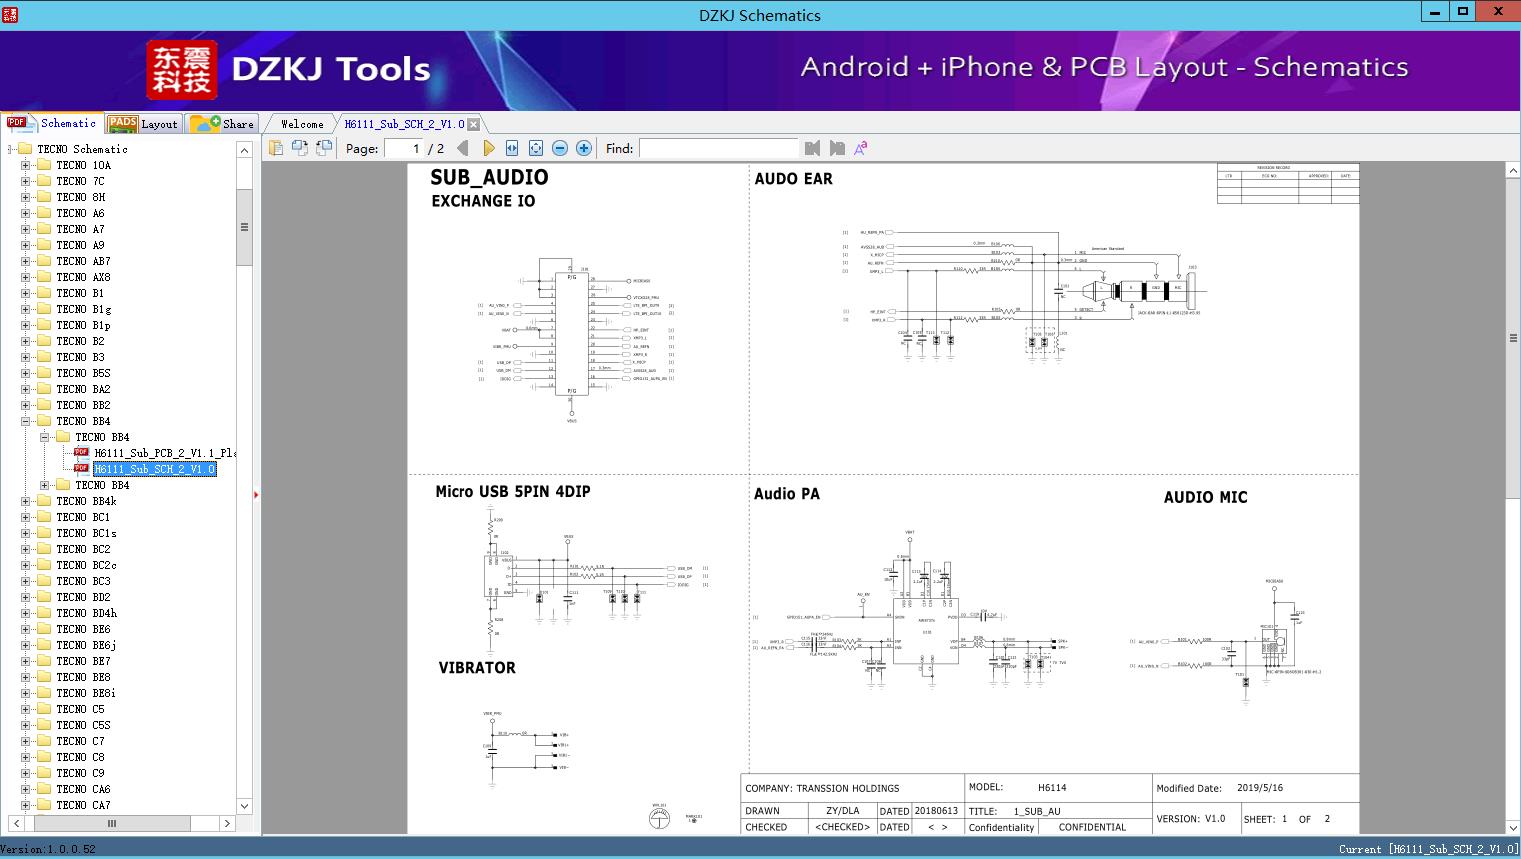Select the H6111_Sub_SCH_2_V1.0 tree file
Image resolution: width=1521 pixels, height=859 pixels.
pyautogui.click(x=154, y=469)
